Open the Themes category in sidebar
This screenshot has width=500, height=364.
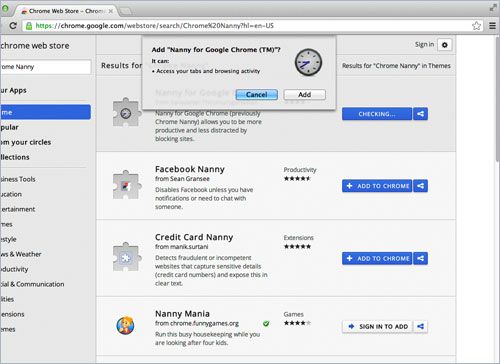click(x=8, y=329)
